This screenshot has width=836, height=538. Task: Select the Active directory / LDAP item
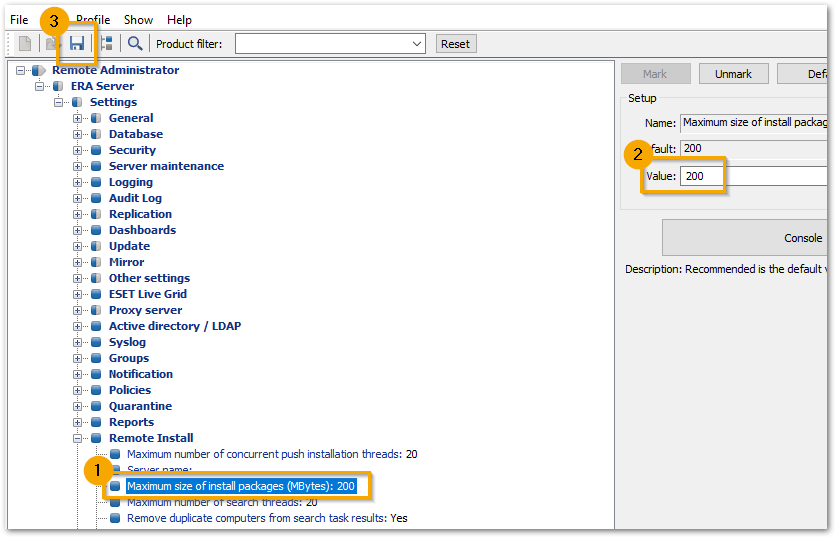point(175,326)
